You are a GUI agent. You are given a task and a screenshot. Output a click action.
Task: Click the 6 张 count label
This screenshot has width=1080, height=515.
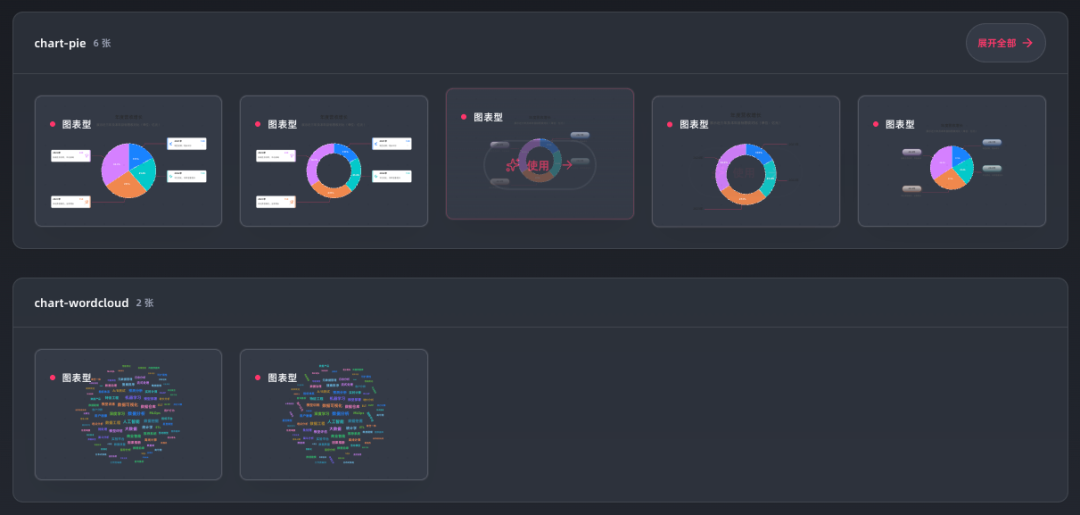[x=102, y=44]
